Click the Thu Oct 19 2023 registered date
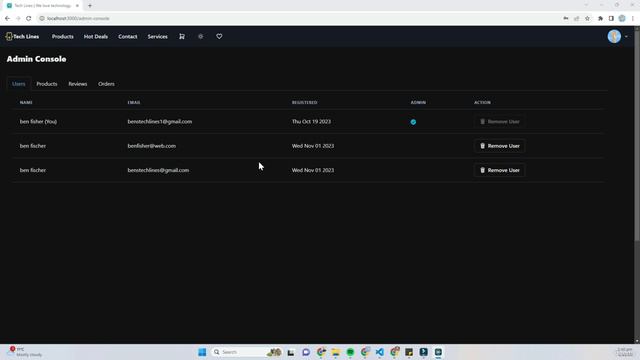Viewport: 640px width, 360px height. click(x=311, y=122)
